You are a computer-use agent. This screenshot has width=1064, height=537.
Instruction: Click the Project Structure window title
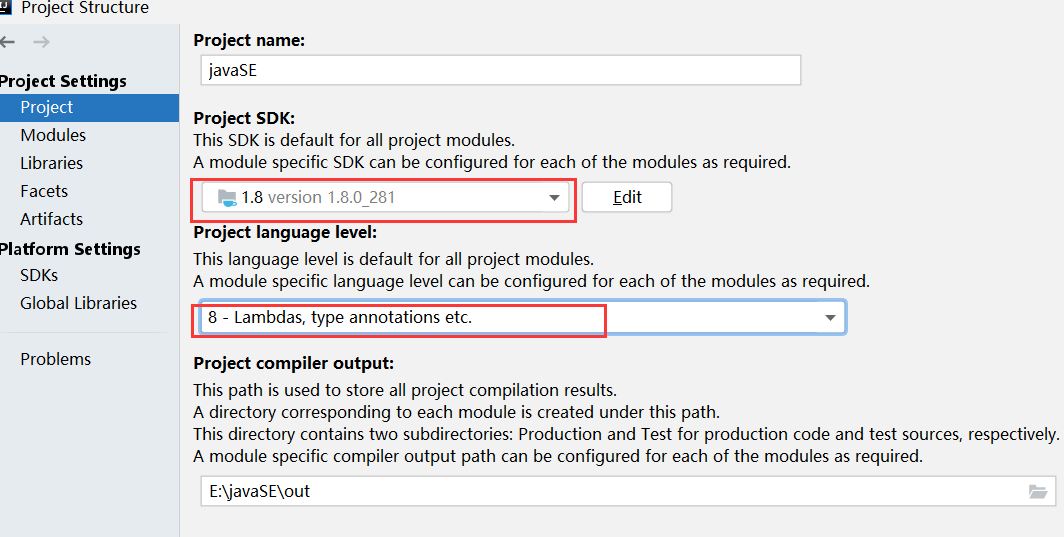[85, 8]
